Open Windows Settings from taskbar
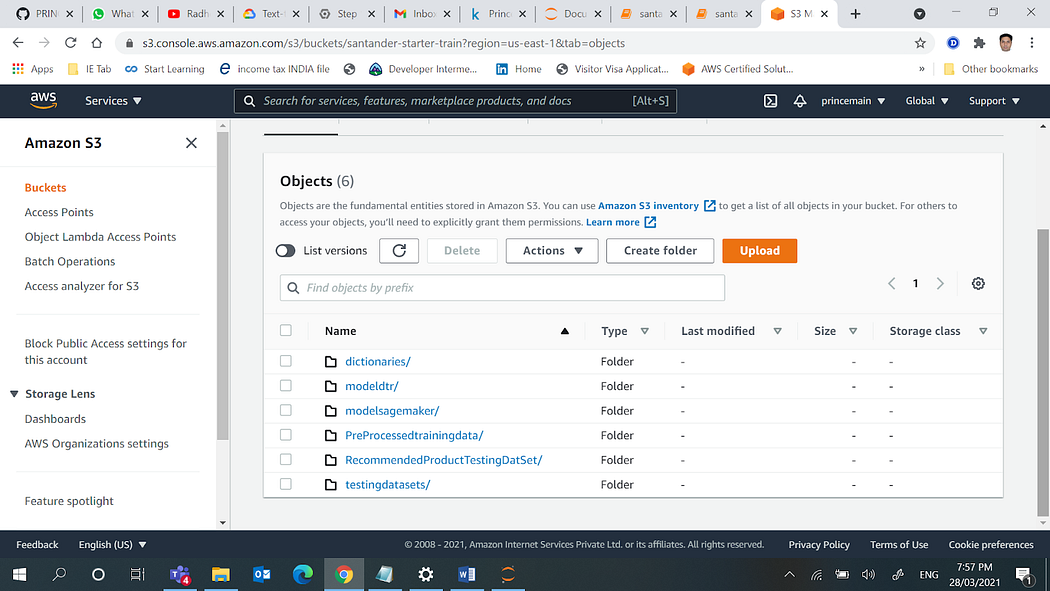This screenshot has width=1050, height=591. point(426,574)
